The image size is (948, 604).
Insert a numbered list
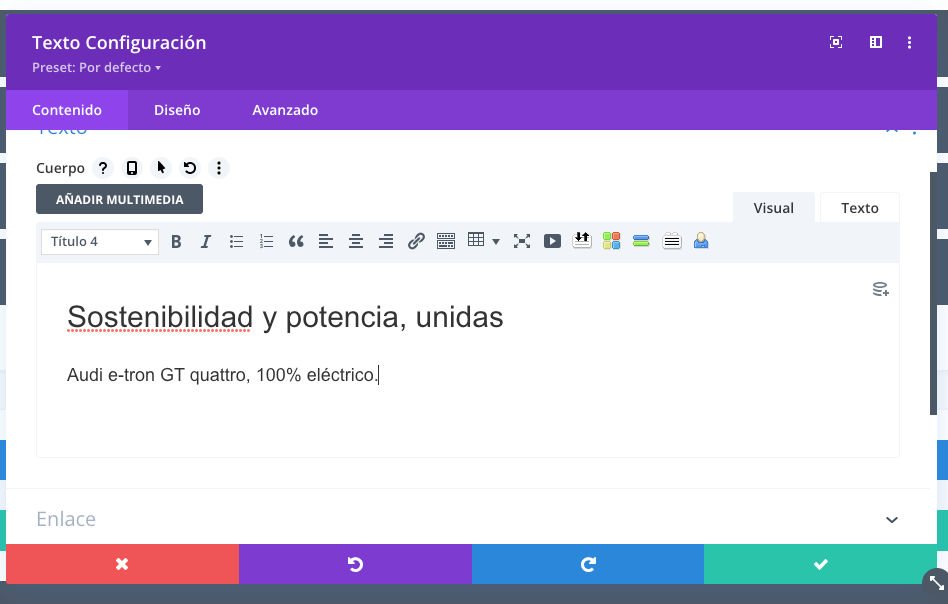(267, 242)
